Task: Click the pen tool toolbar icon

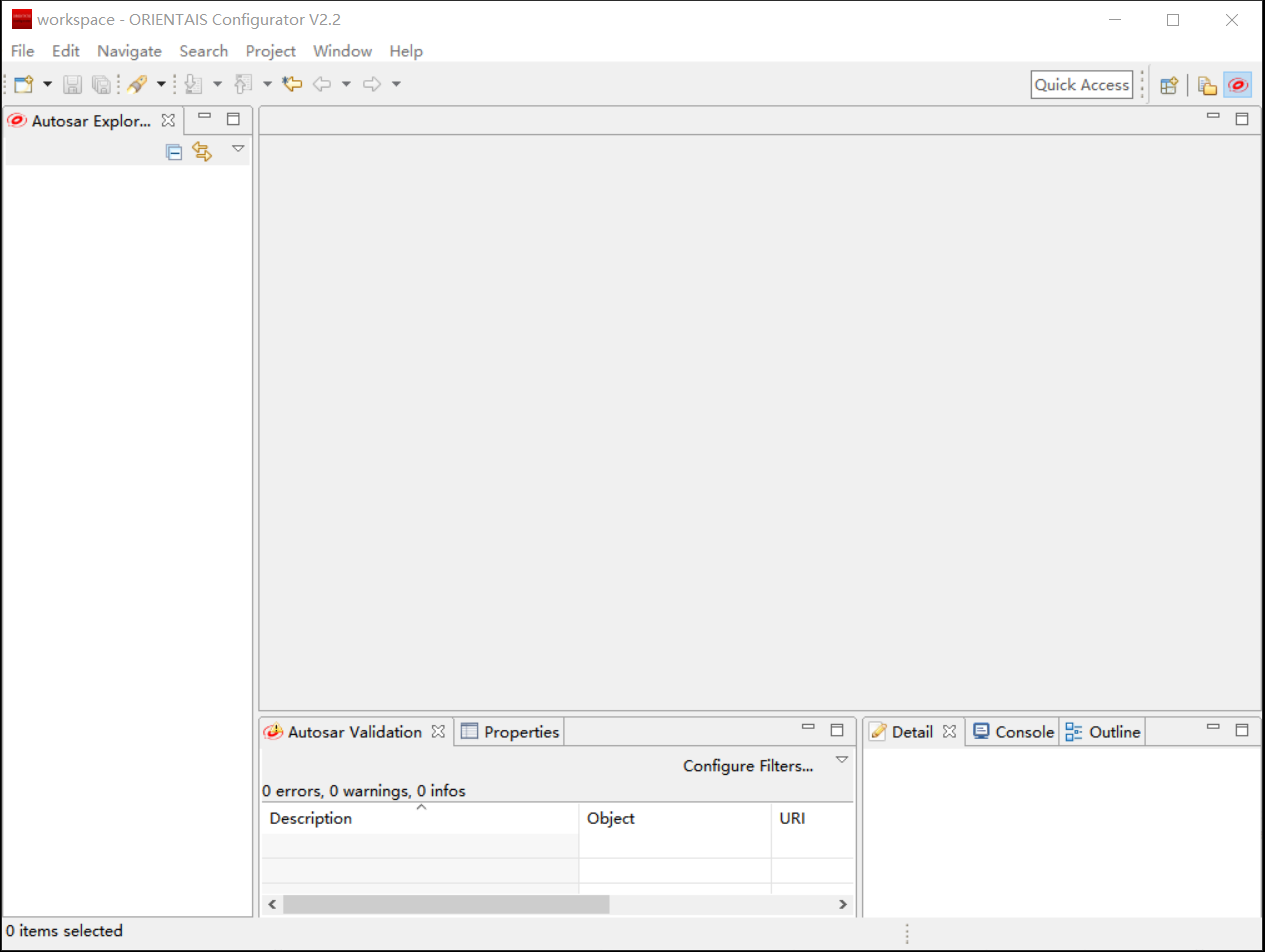Action: pos(138,84)
